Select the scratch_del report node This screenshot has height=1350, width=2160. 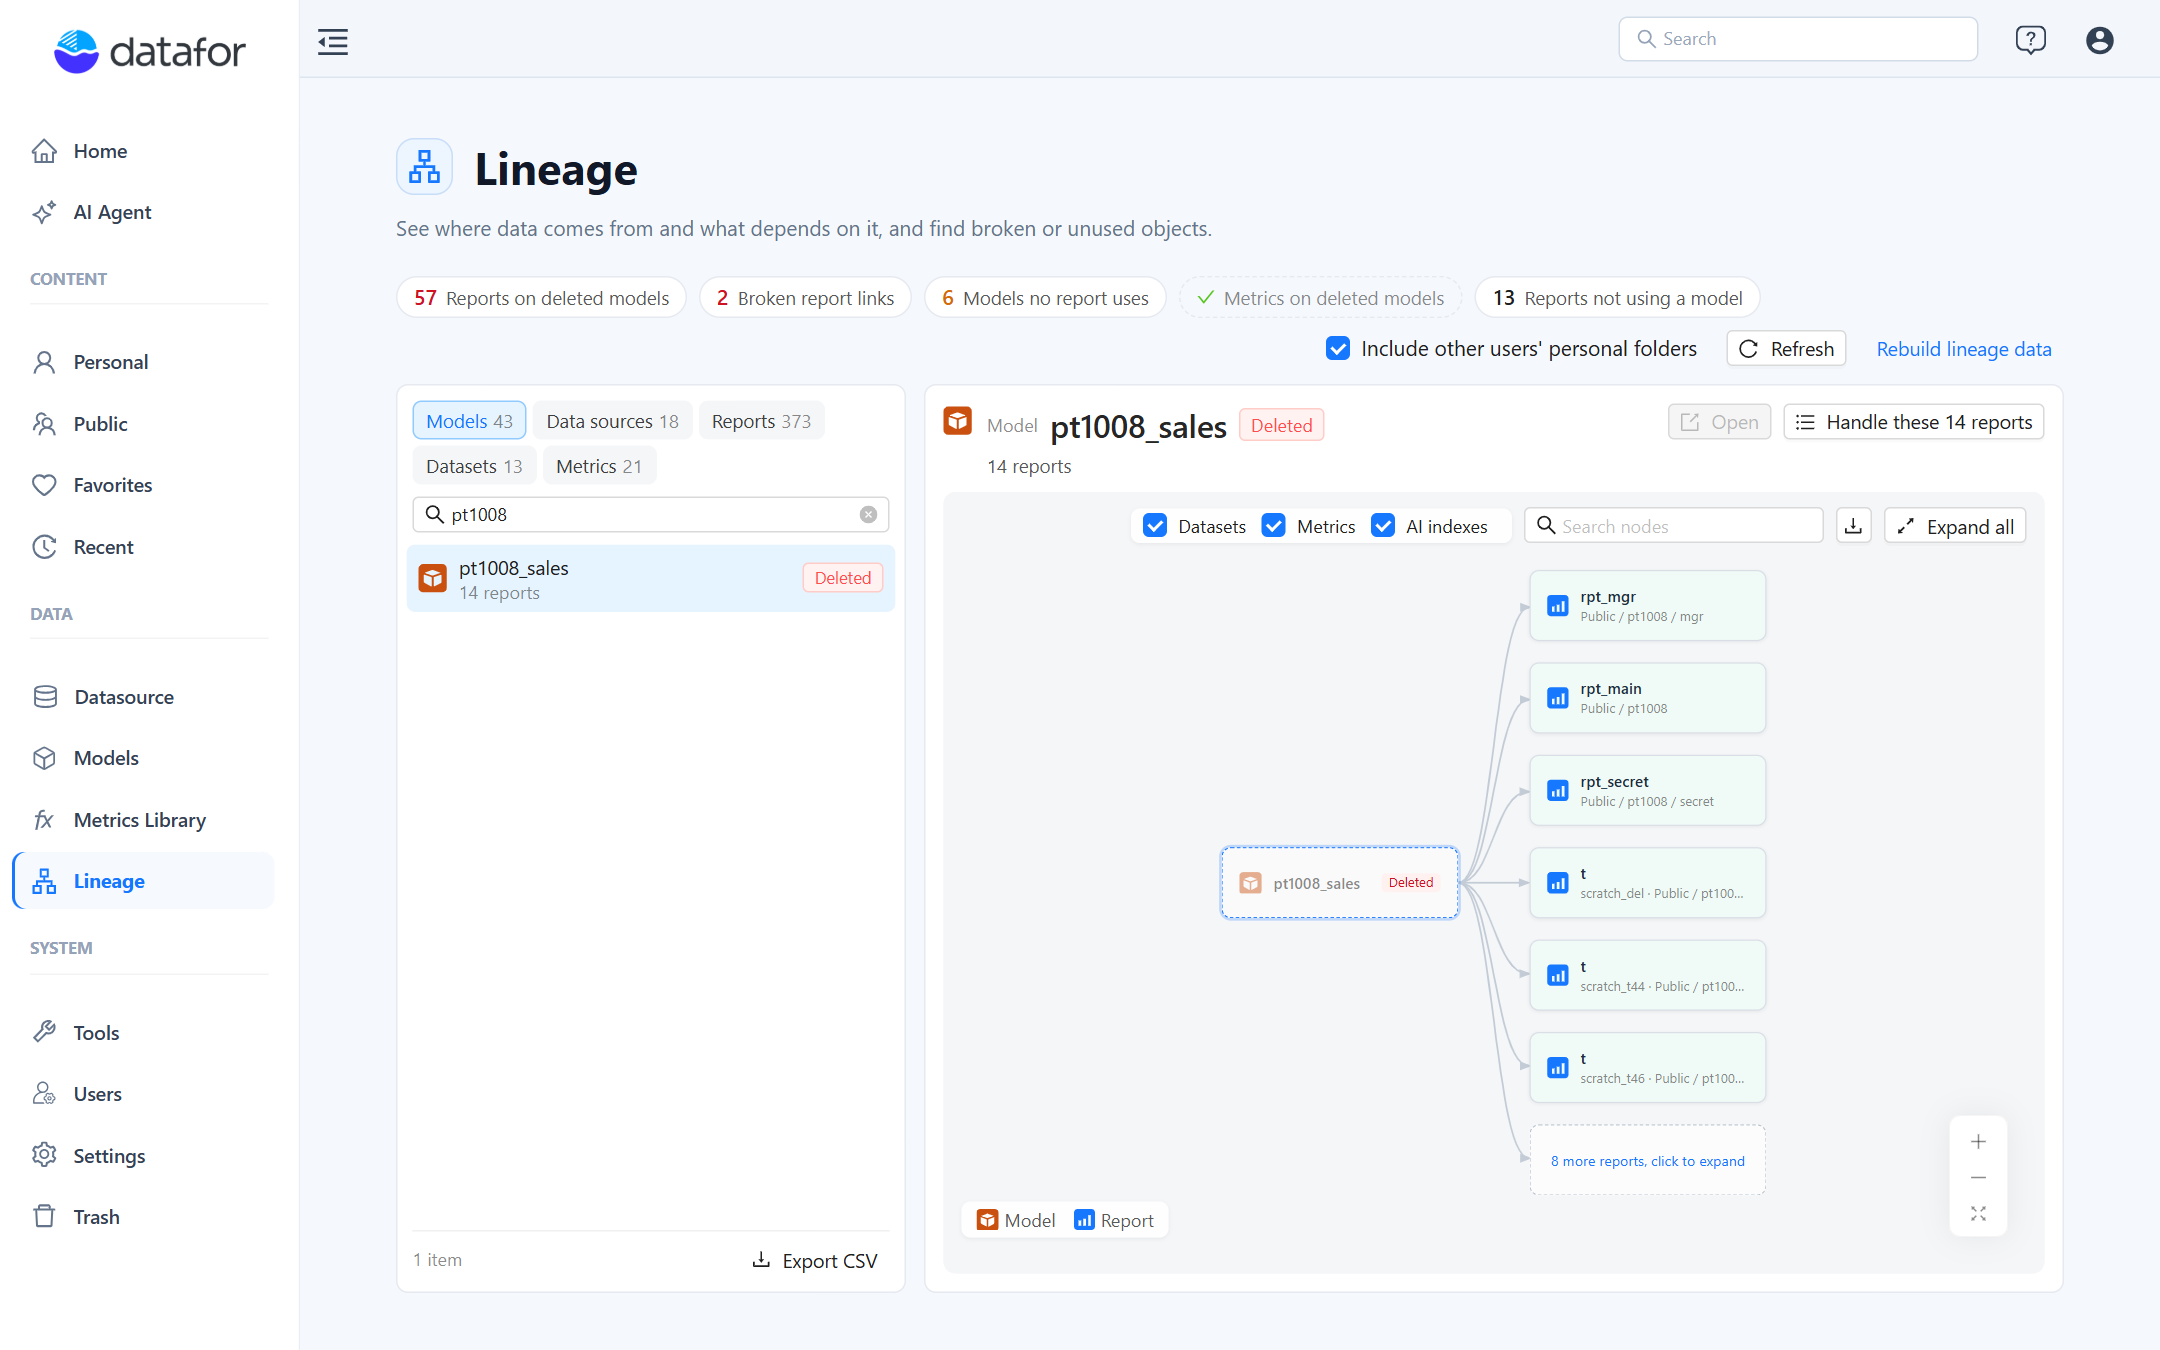tap(1647, 883)
